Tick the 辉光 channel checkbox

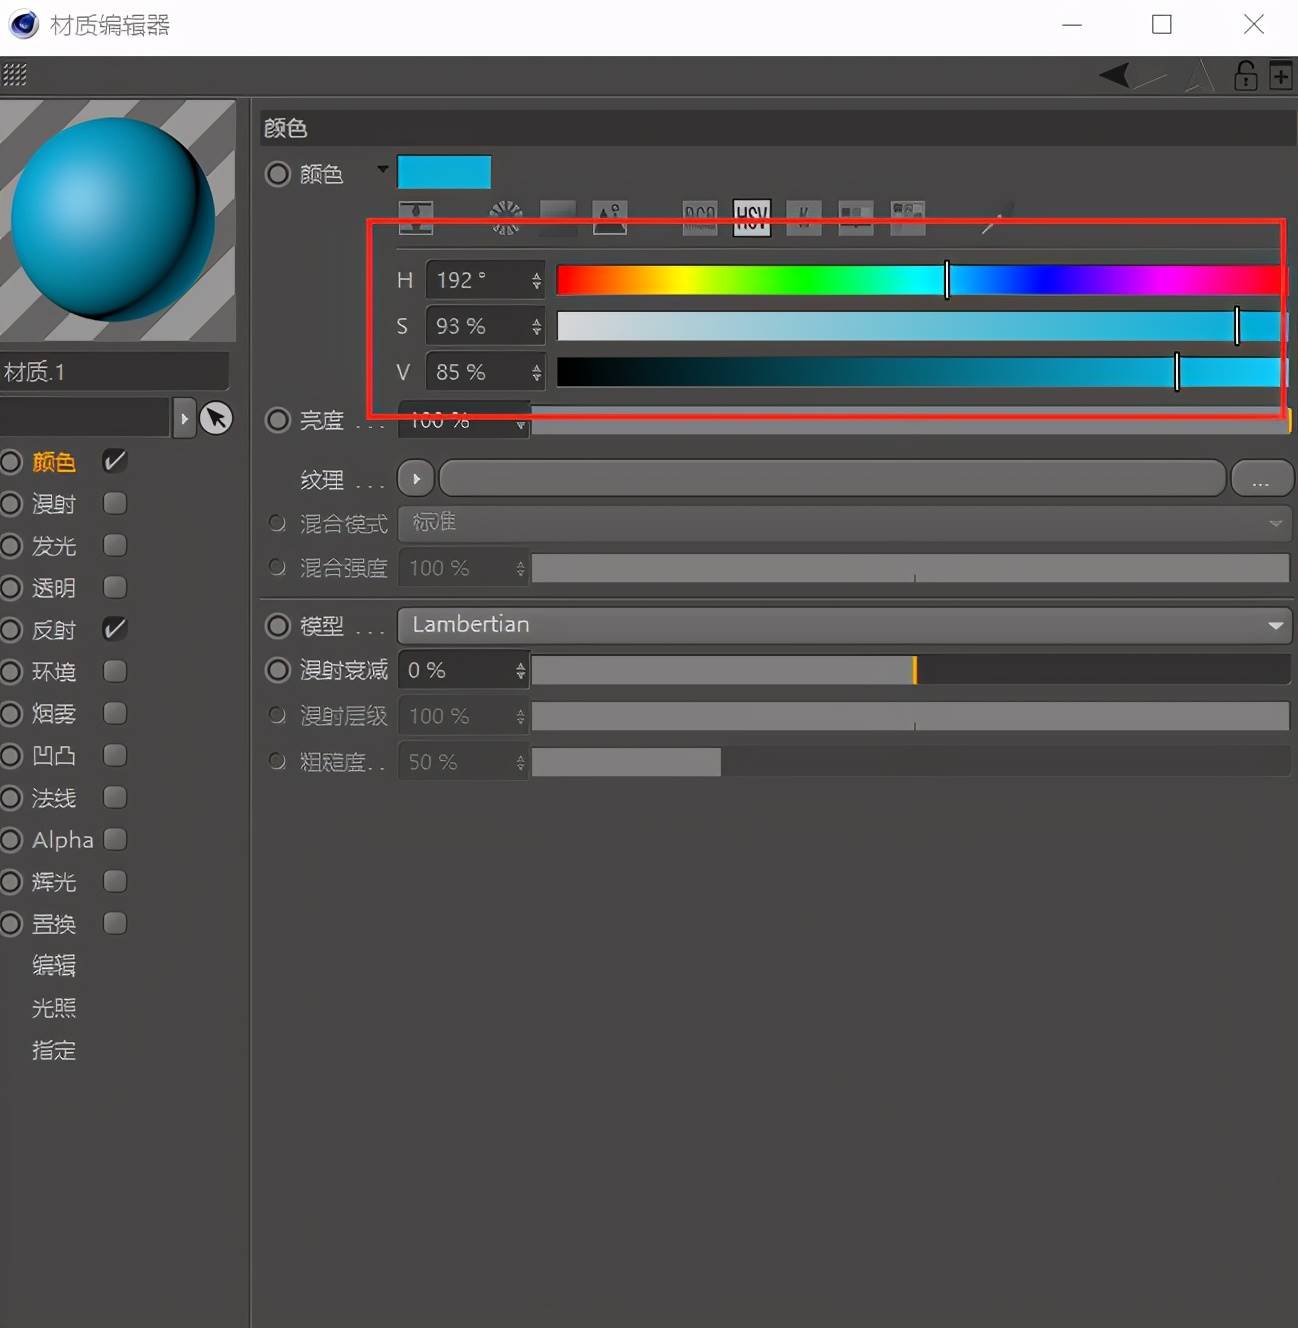pos(115,881)
